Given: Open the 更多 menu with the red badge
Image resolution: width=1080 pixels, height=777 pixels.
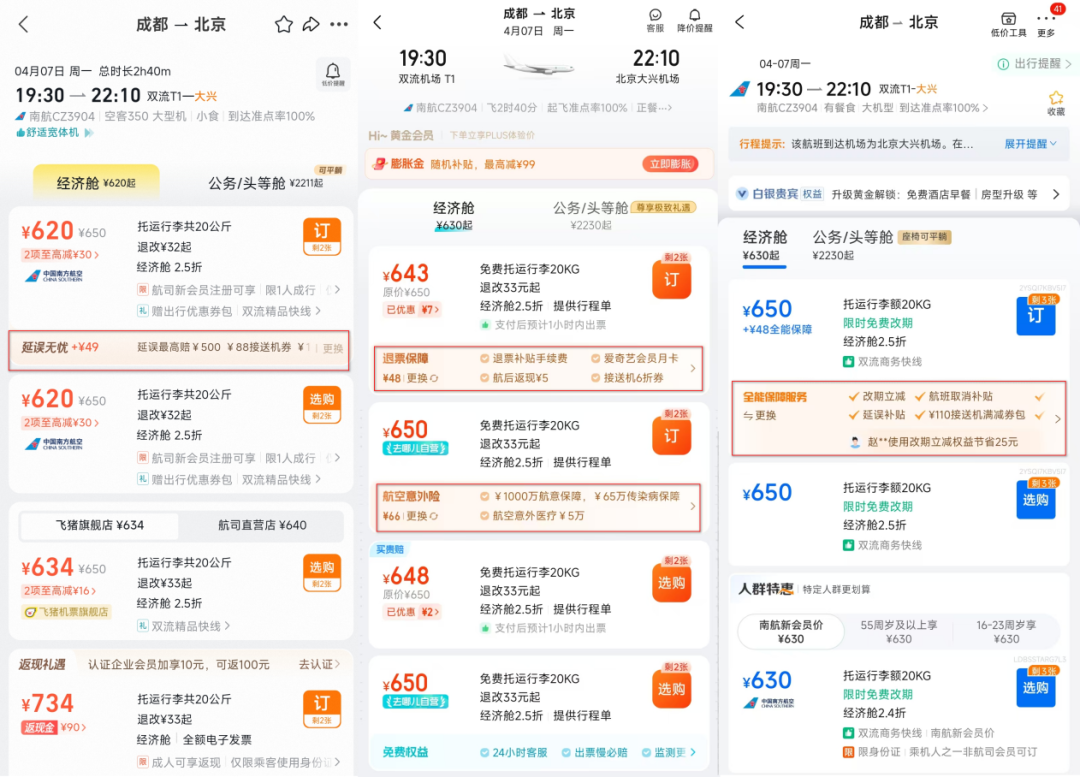Looking at the screenshot, I should pyautogui.click(x=1046, y=24).
